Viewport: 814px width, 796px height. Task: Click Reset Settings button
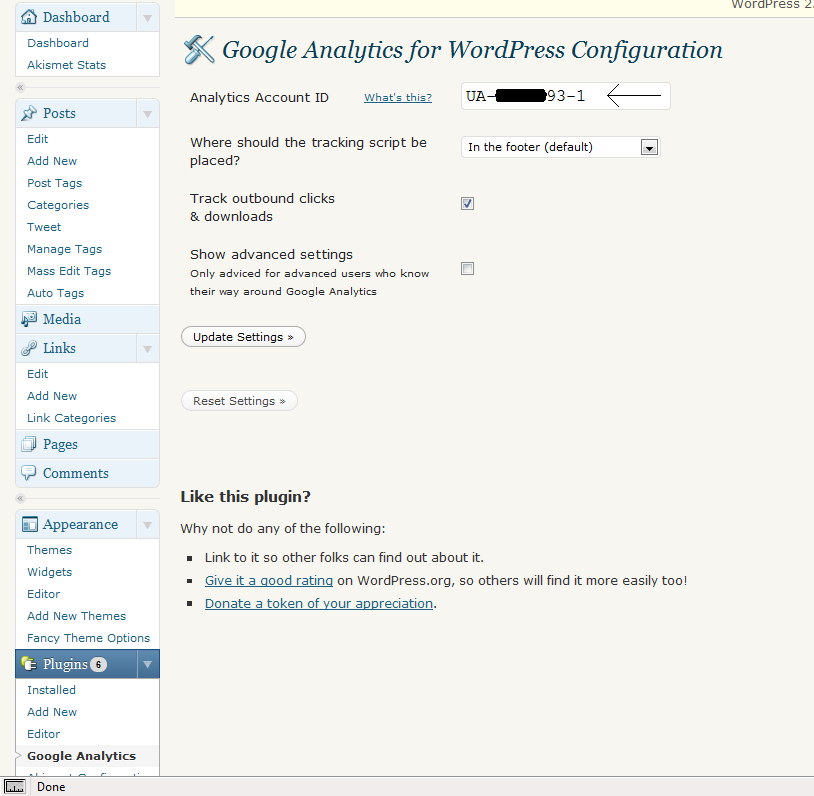coord(239,401)
